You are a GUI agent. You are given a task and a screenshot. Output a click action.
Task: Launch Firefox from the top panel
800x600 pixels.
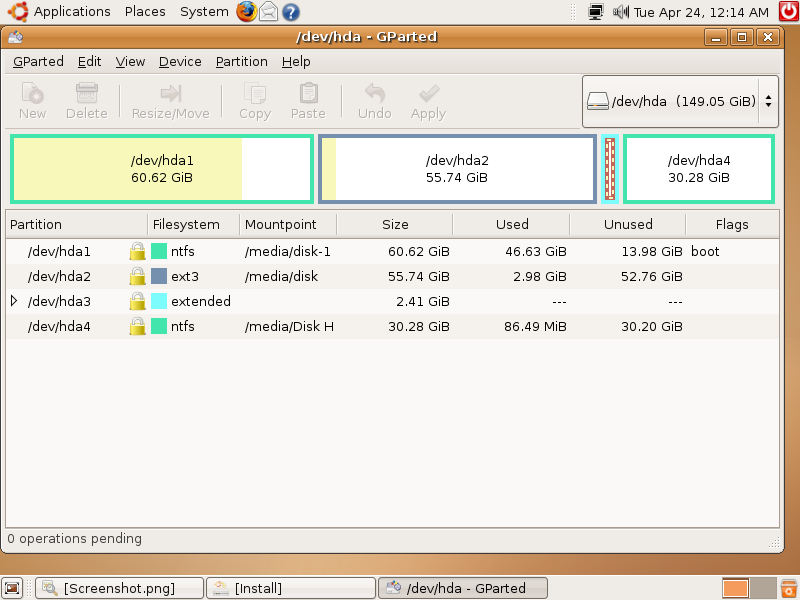click(x=246, y=12)
